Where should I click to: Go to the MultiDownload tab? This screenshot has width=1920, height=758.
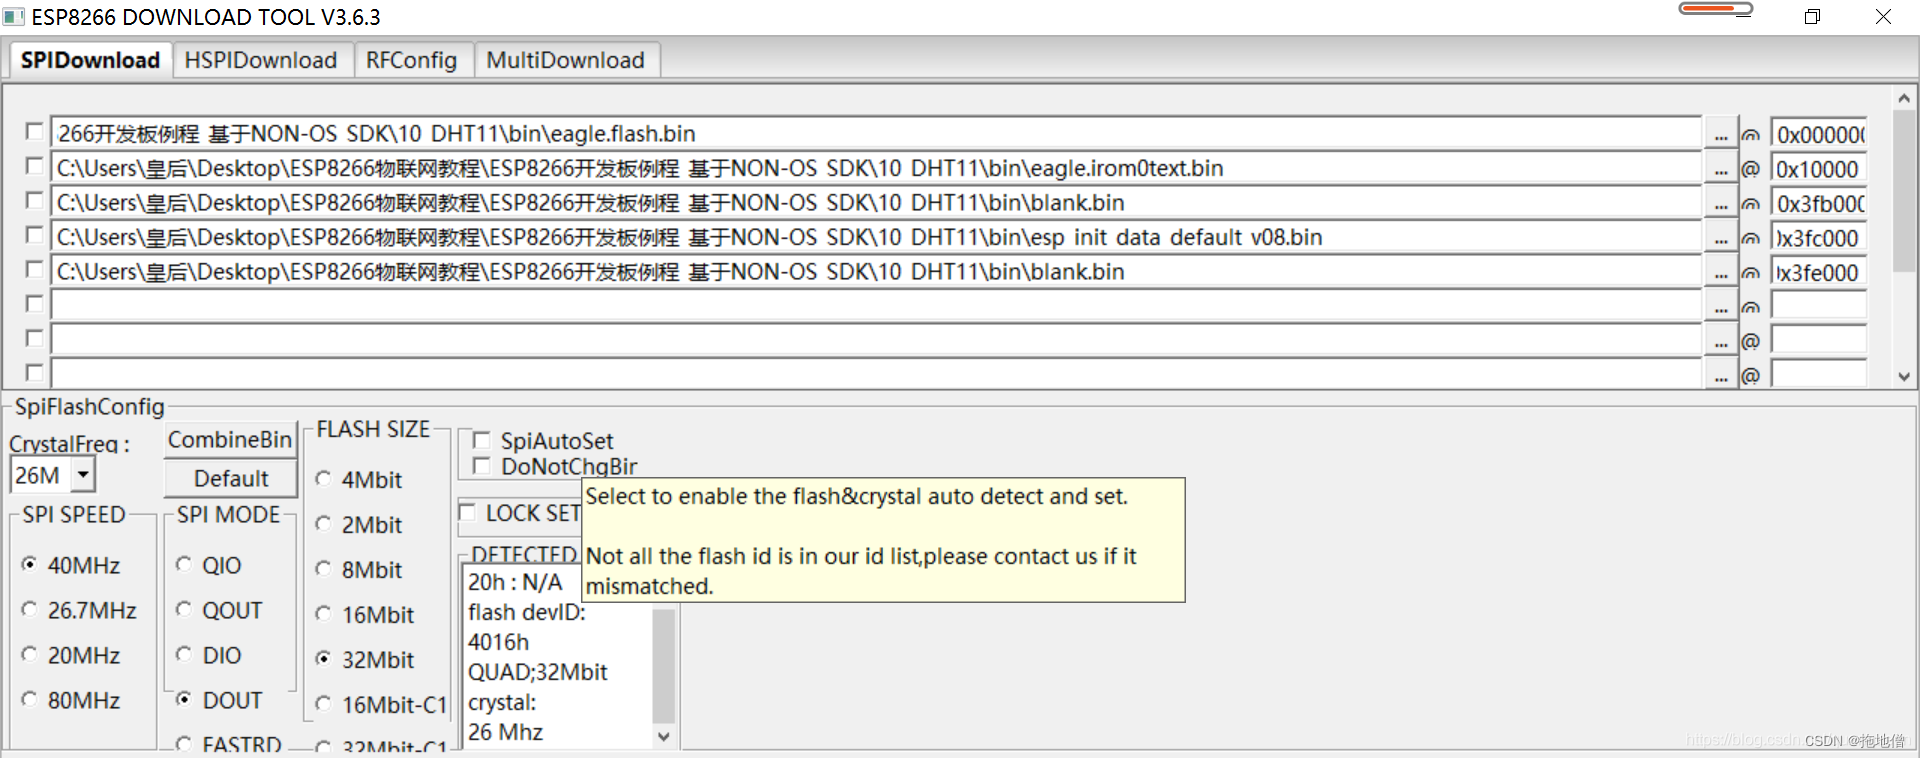(x=565, y=60)
